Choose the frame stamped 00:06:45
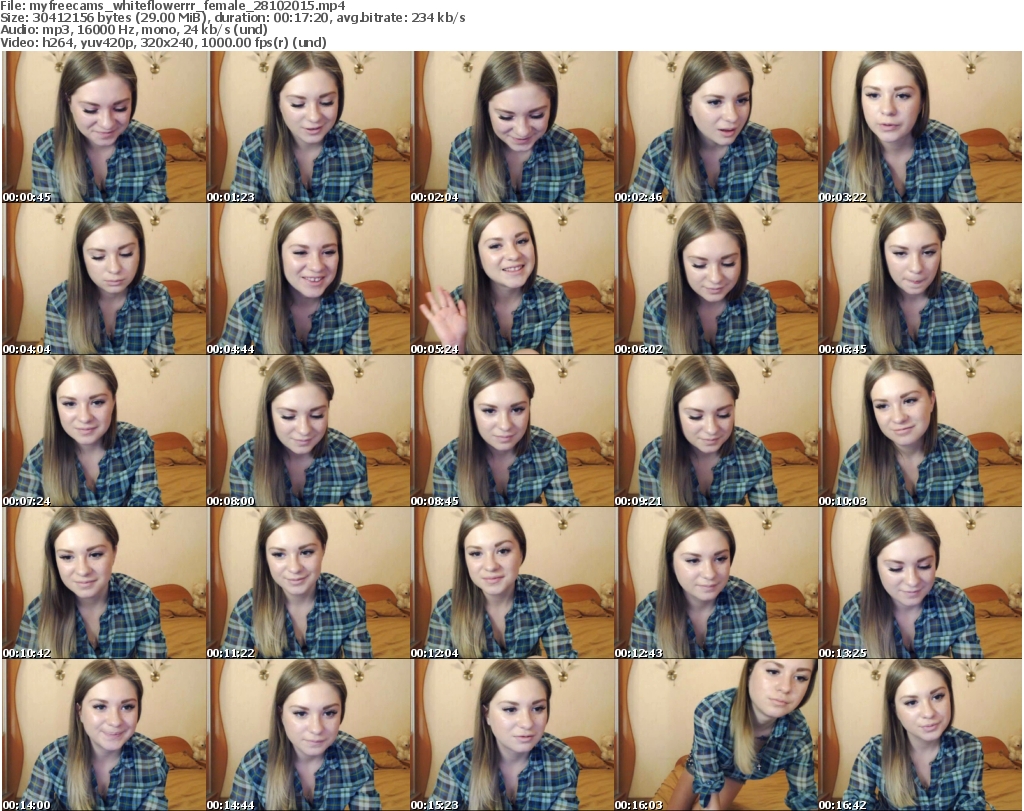The image size is (1024, 811). coord(921,279)
